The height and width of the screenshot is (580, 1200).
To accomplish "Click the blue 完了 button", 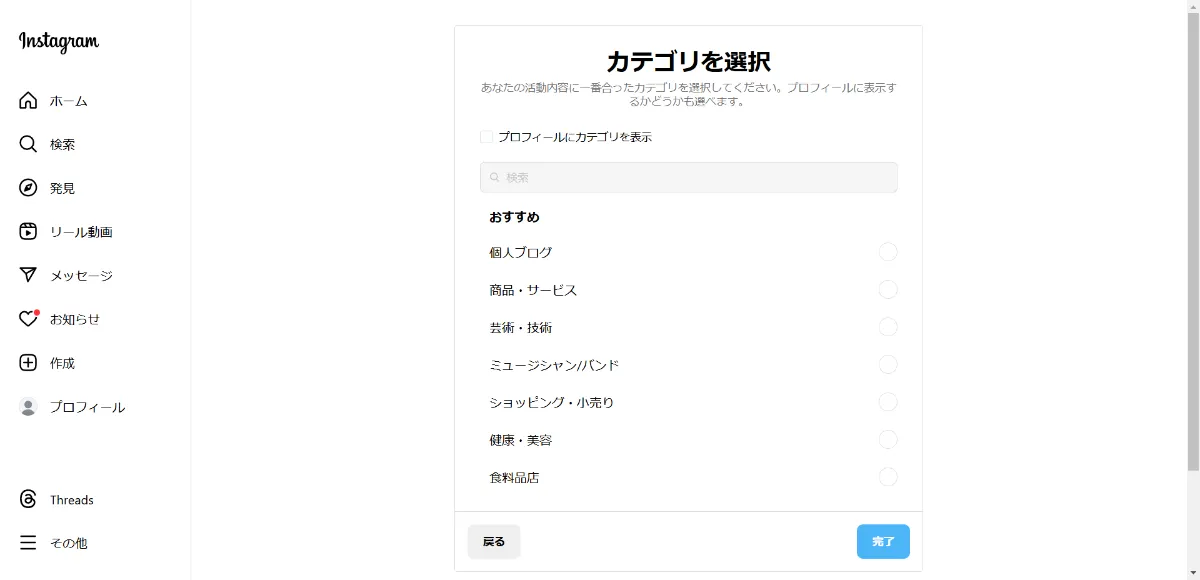I will (x=883, y=541).
